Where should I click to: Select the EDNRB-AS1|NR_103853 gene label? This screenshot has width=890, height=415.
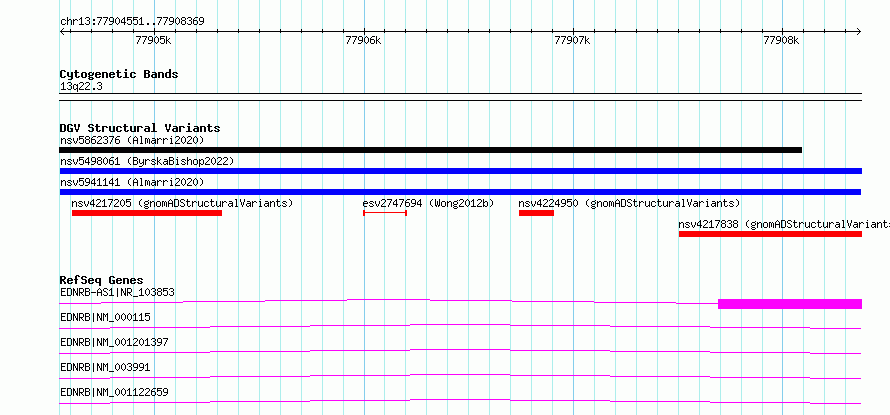point(117,292)
